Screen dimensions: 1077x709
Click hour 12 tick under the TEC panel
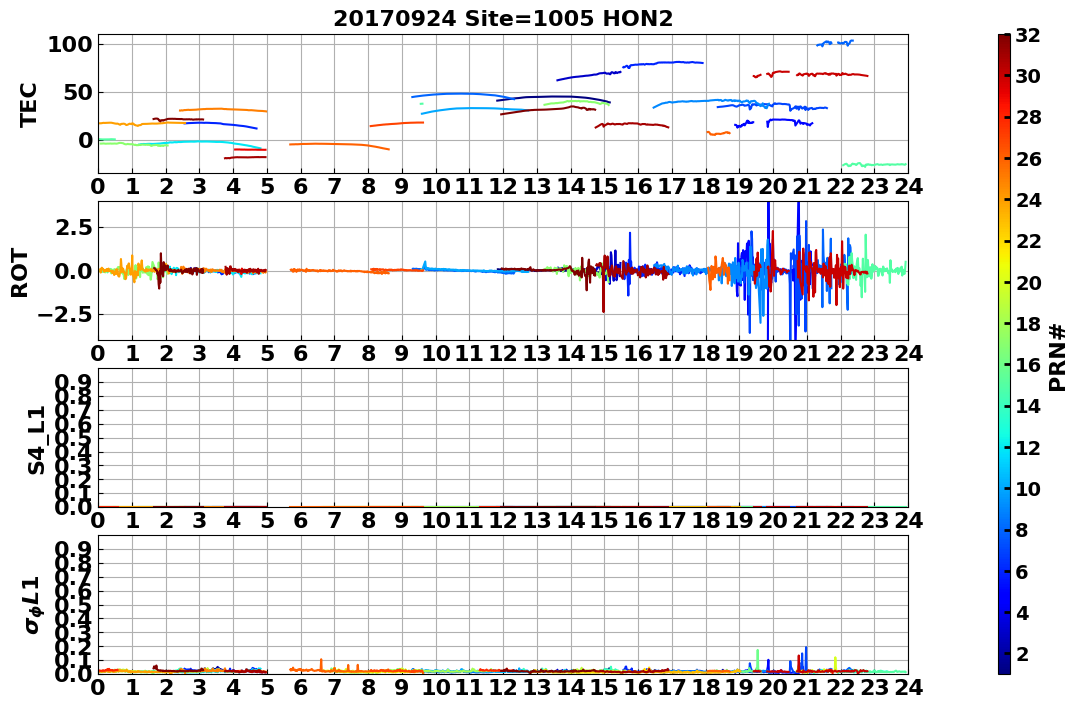(503, 186)
